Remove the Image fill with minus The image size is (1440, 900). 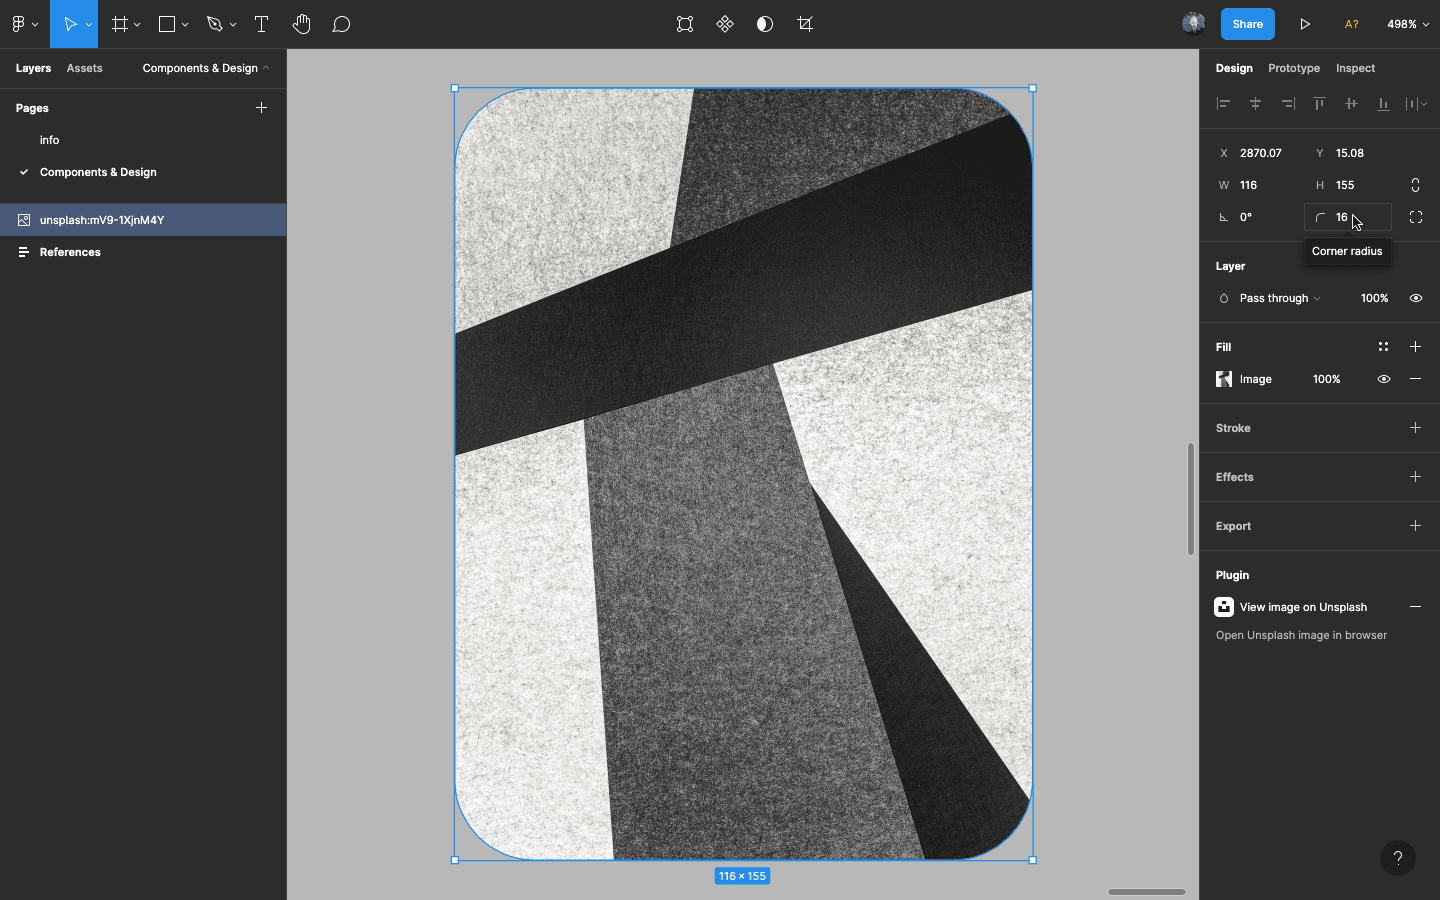(1415, 379)
